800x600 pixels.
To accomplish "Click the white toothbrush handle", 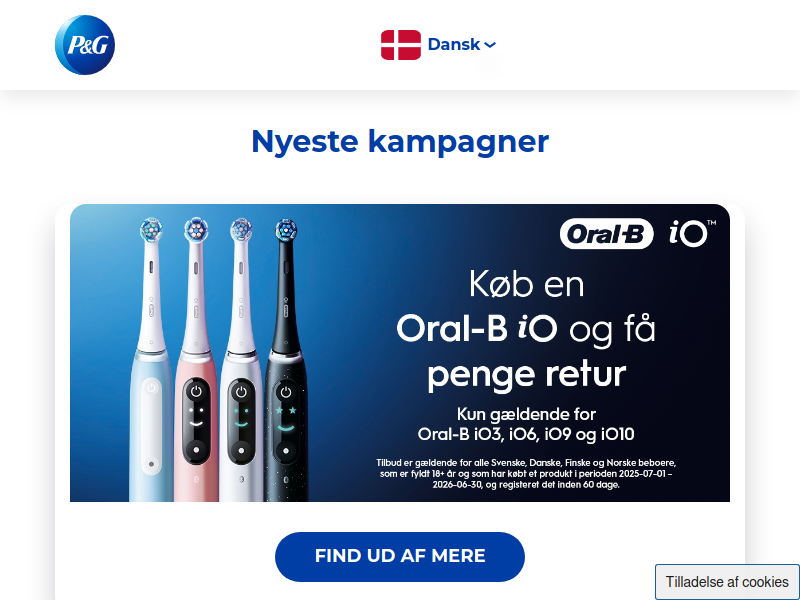I will coord(241,429).
